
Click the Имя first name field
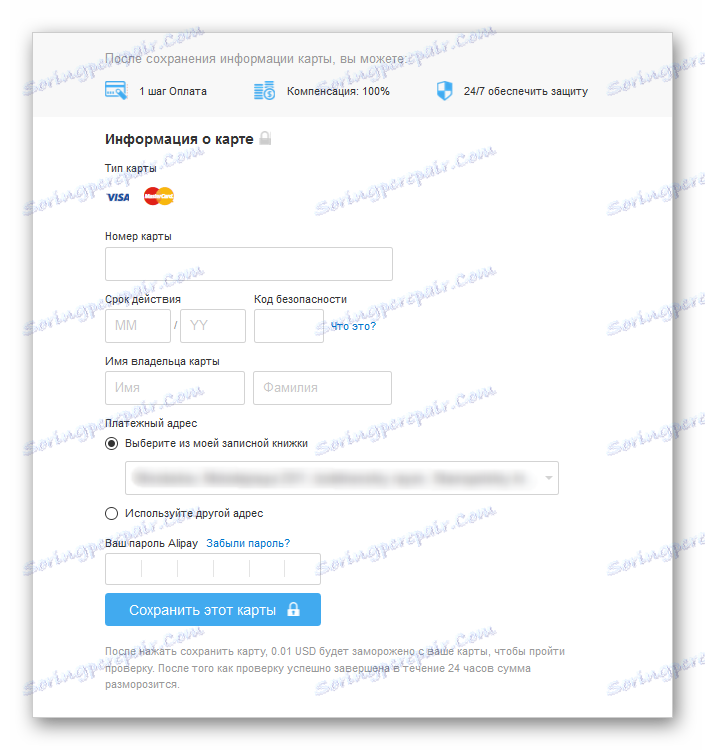[175, 388]
